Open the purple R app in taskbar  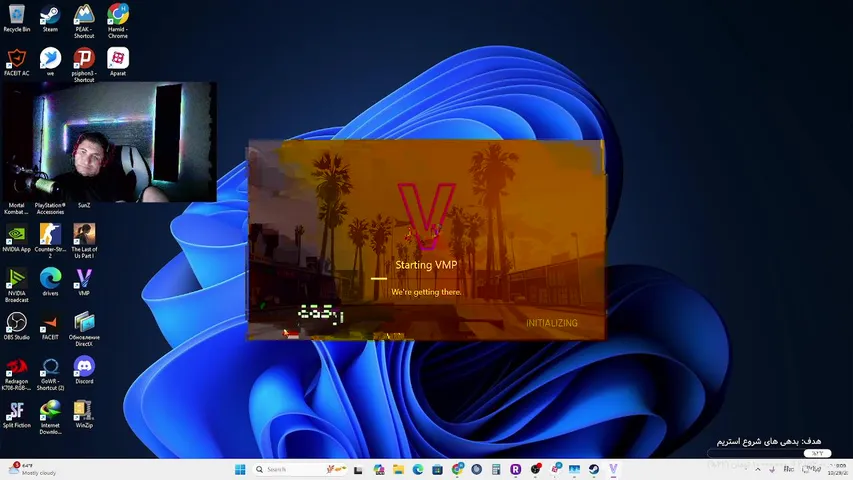(515, 470)
